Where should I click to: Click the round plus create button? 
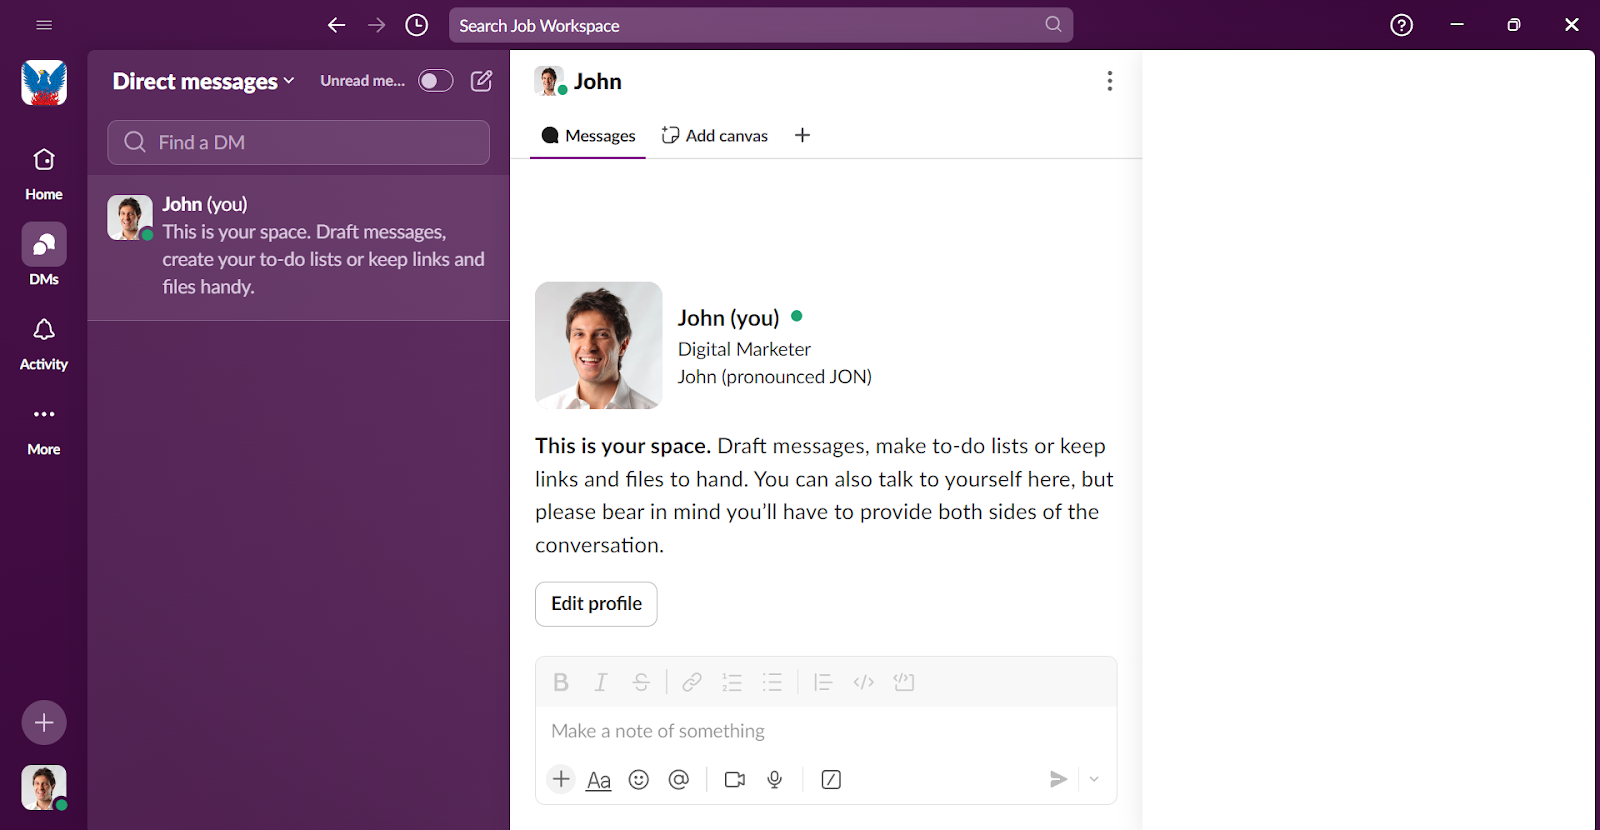point(44,722)
